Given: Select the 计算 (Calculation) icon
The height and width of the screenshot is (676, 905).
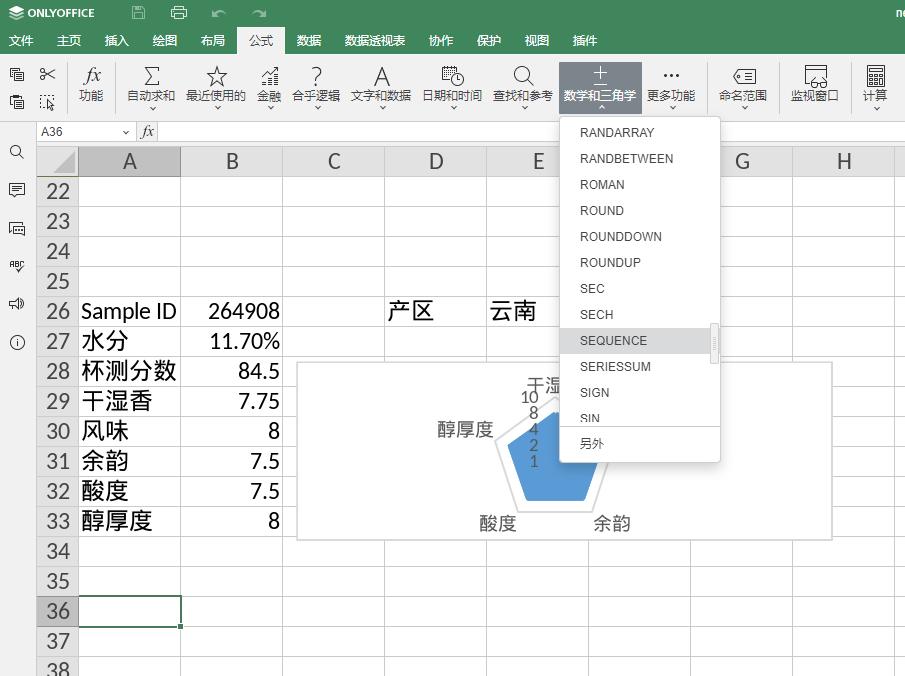Looking at the screenshot, I should point(874,86).
